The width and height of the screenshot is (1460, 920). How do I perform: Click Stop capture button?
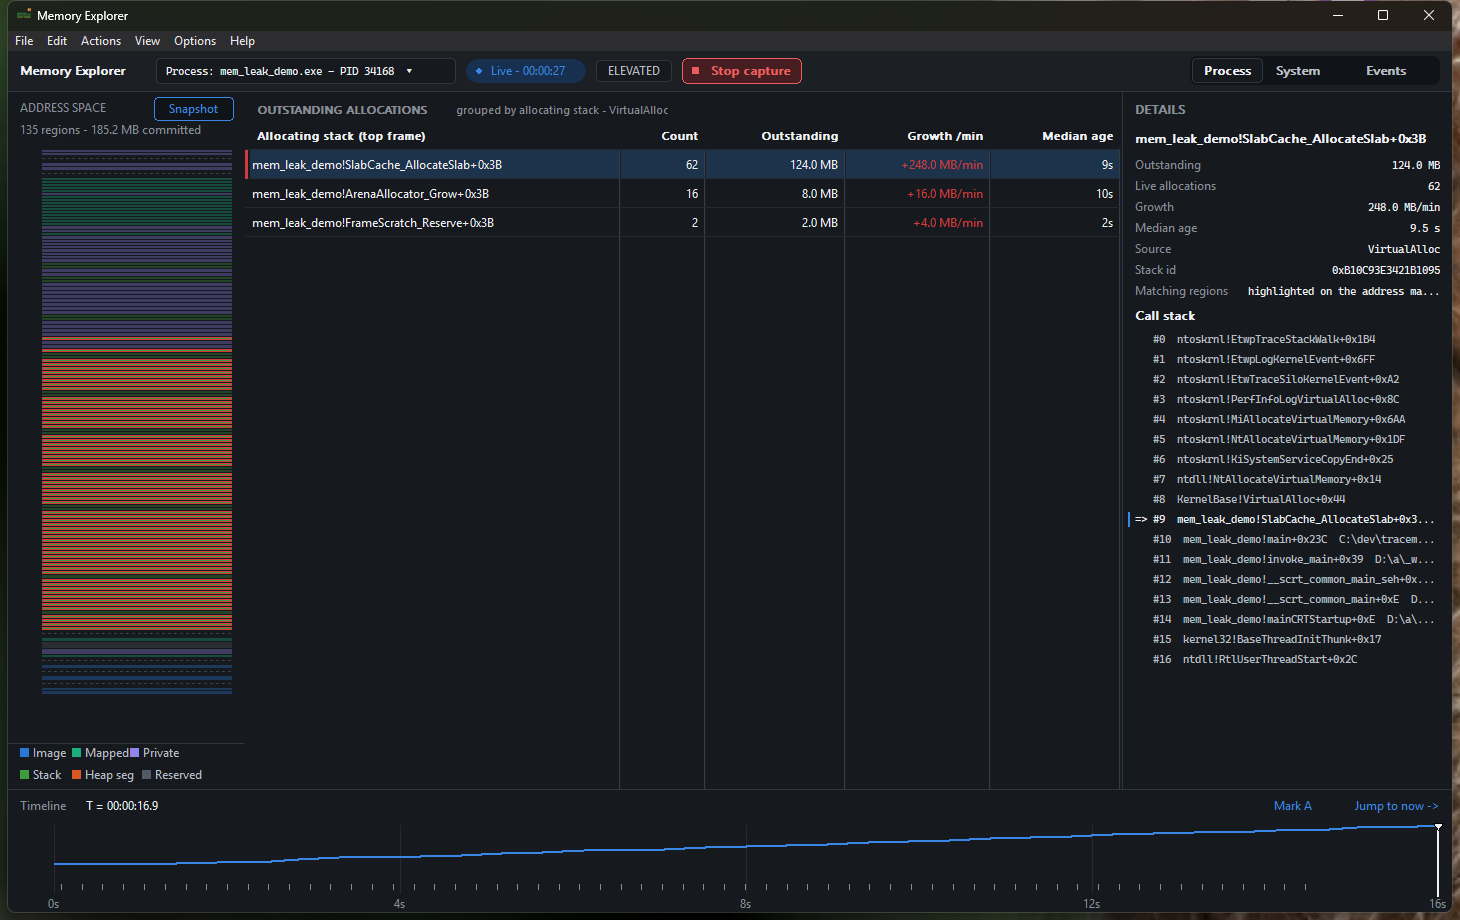click(x=742, y=71)
